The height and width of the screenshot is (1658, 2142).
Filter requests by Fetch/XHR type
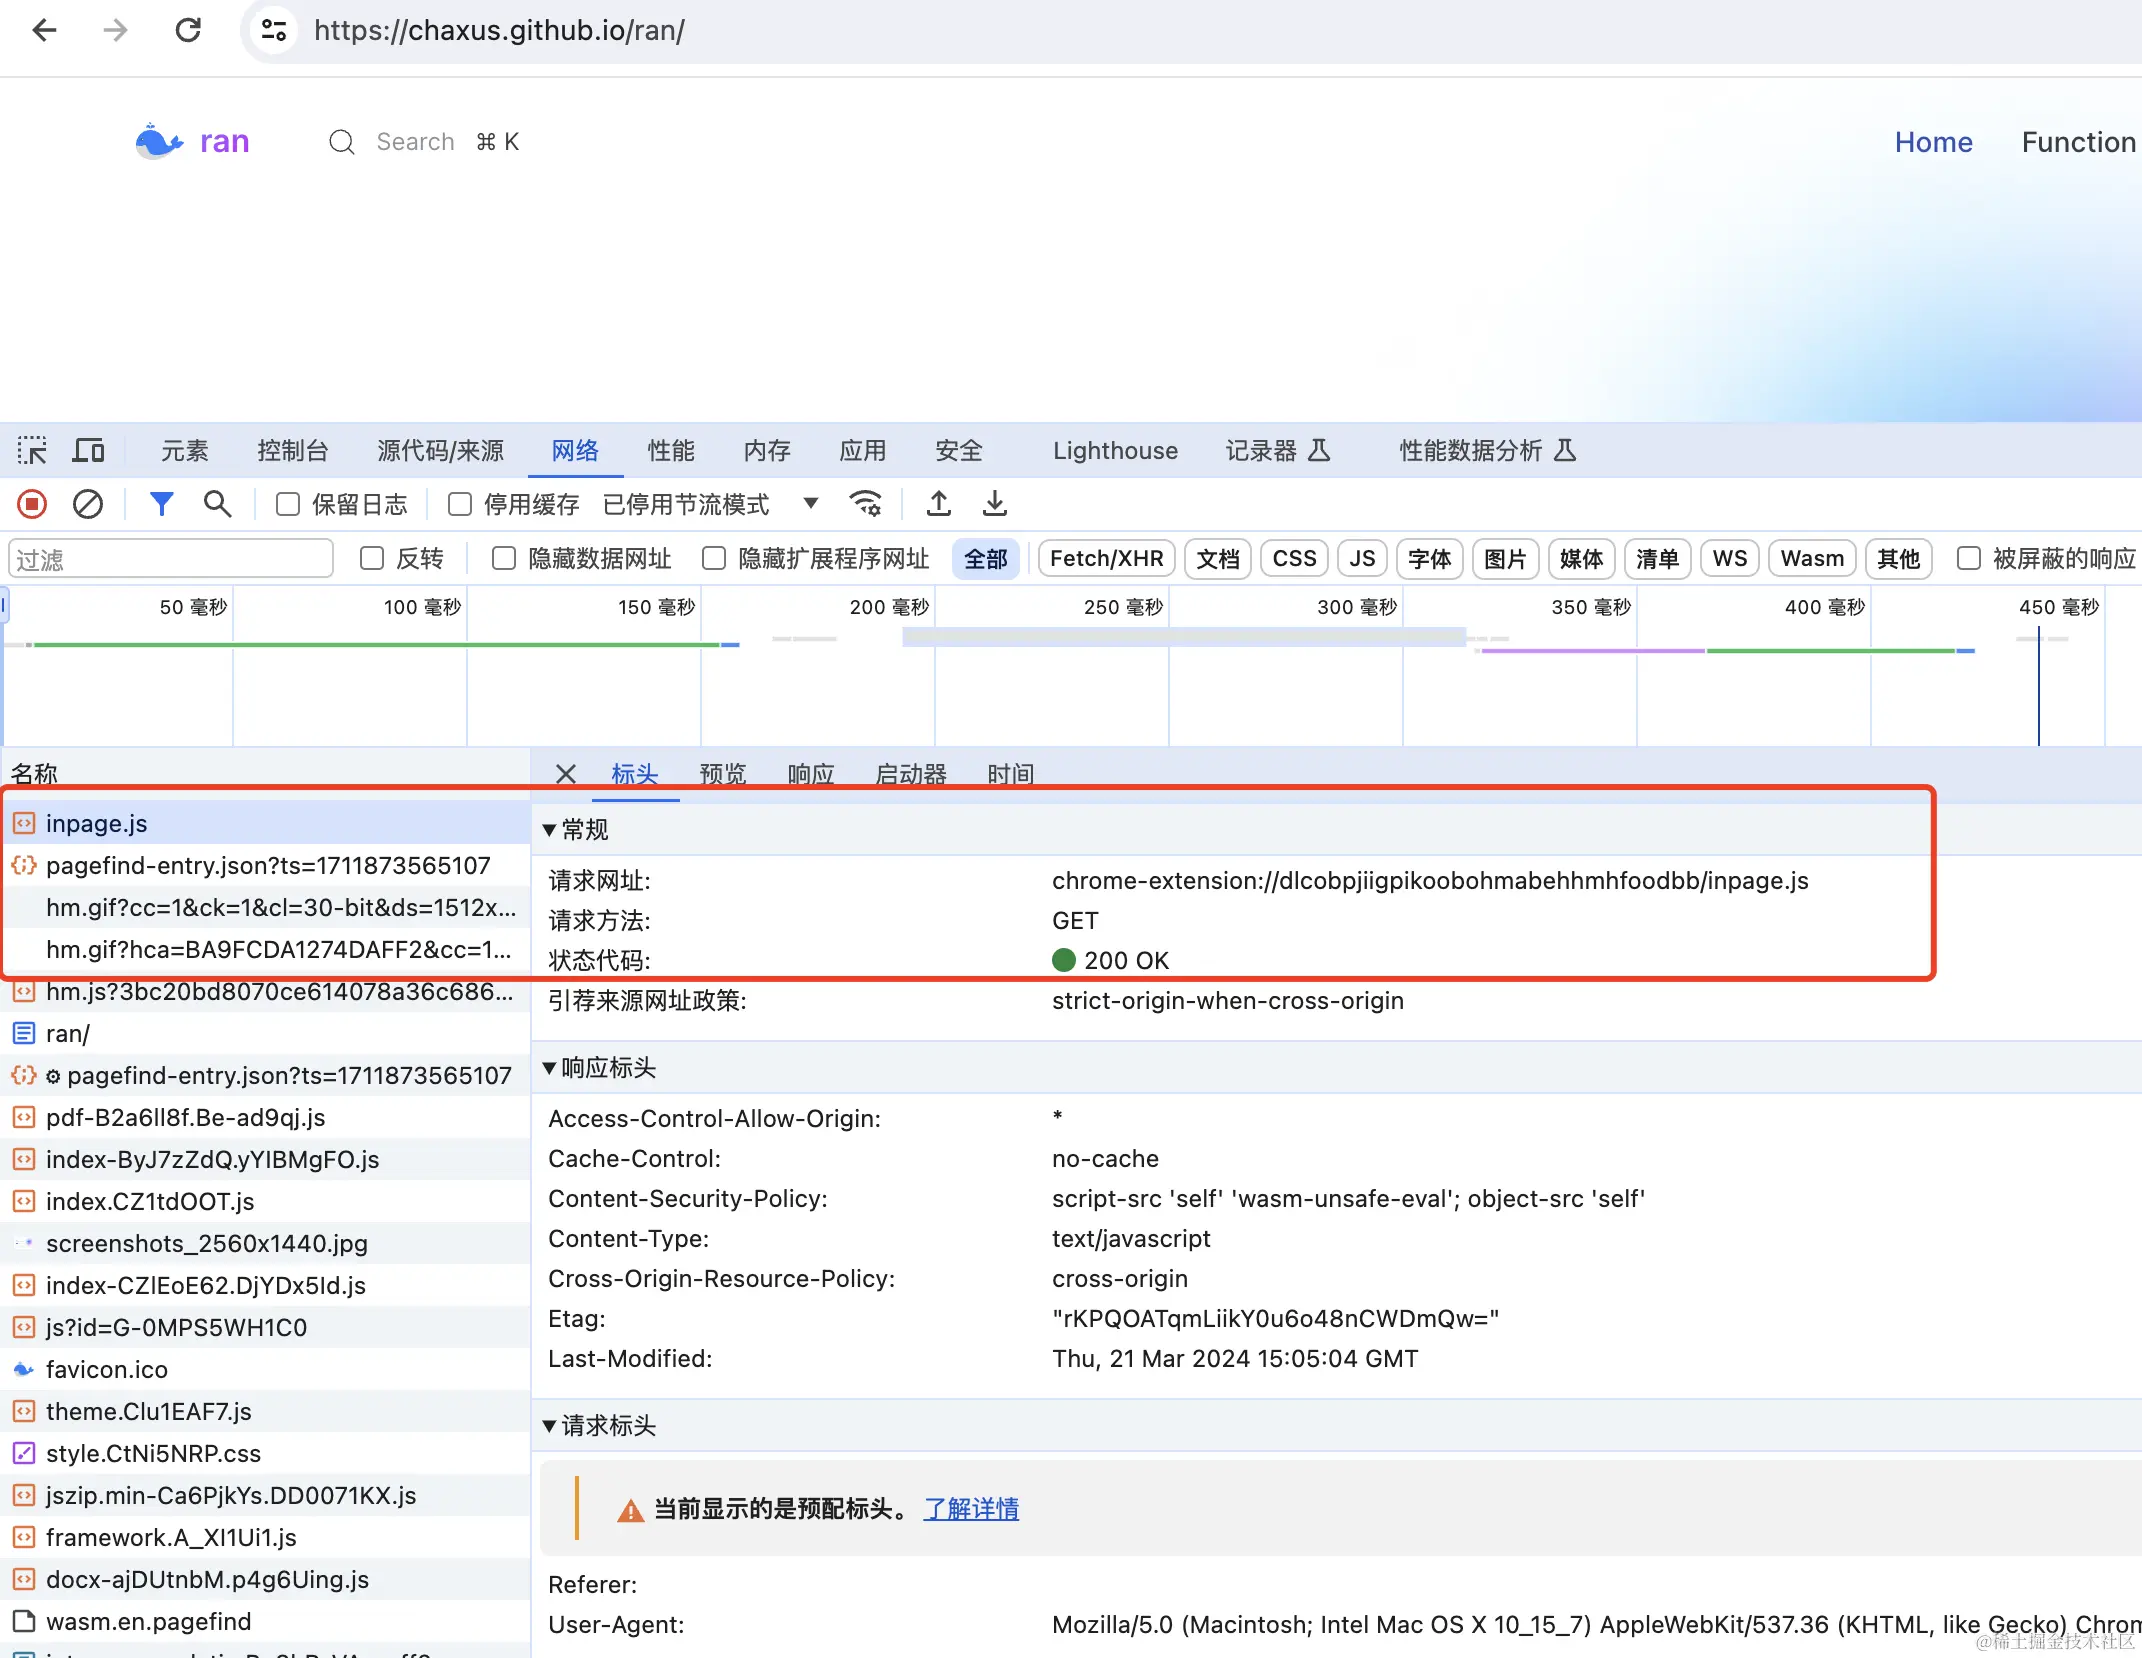point(1106,558)
